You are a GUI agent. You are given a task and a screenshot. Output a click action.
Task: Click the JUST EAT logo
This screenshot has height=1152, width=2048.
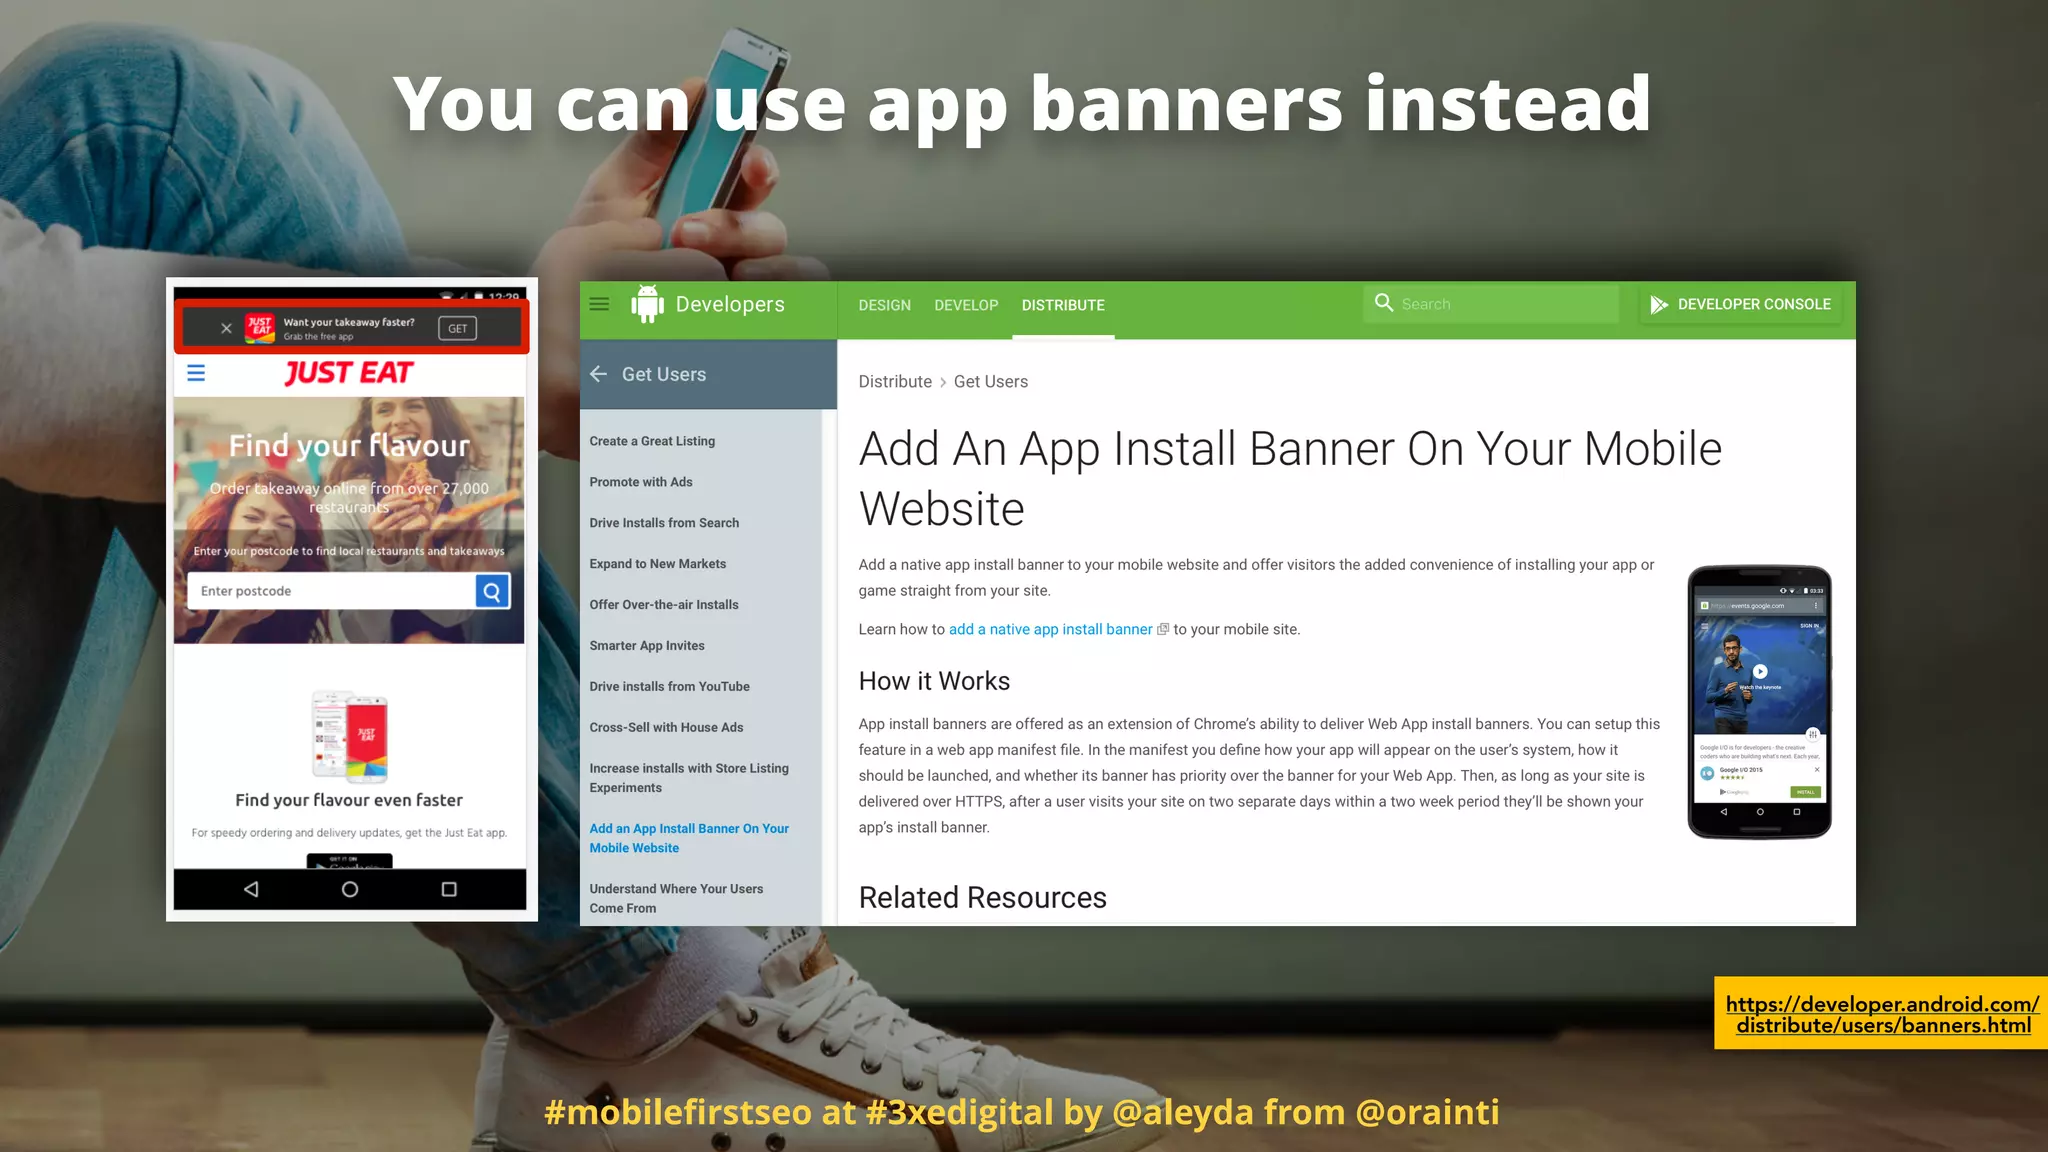[x=349, y=373]
